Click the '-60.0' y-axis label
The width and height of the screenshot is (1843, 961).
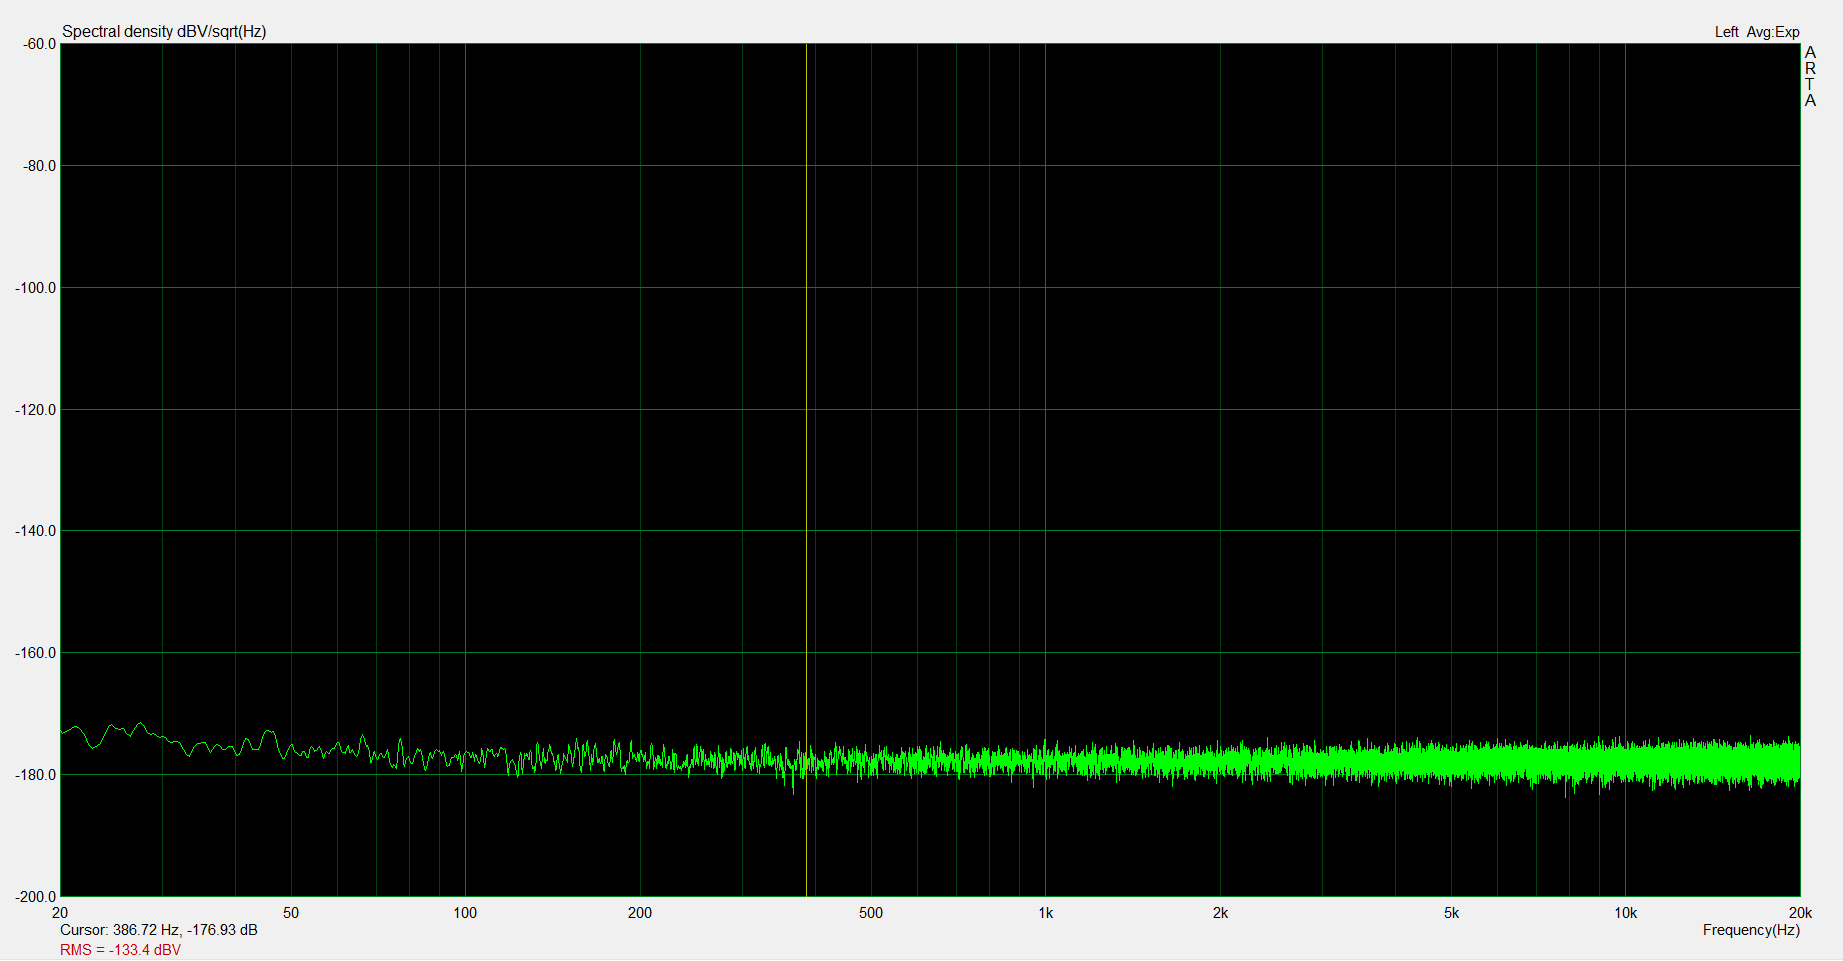point(40,44)
